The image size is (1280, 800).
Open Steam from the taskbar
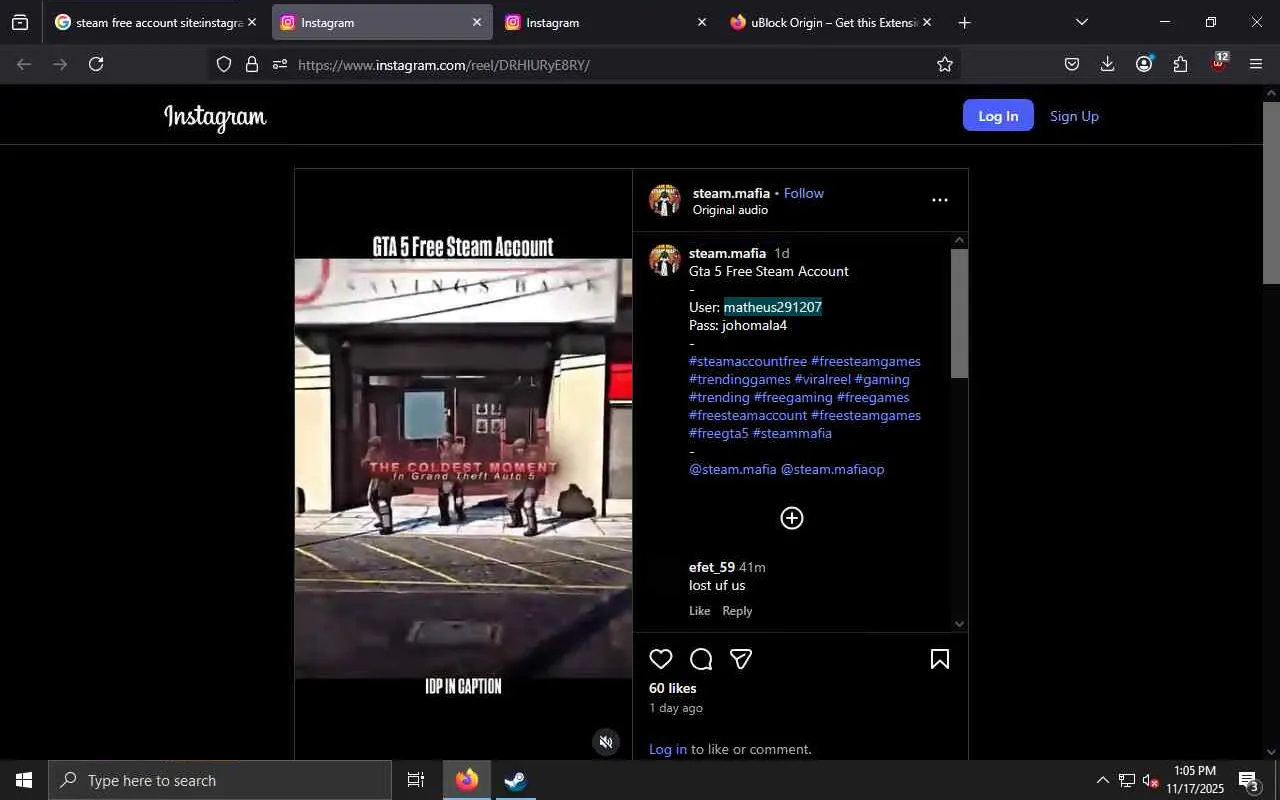pyautogui.click(x=515, y=780)
